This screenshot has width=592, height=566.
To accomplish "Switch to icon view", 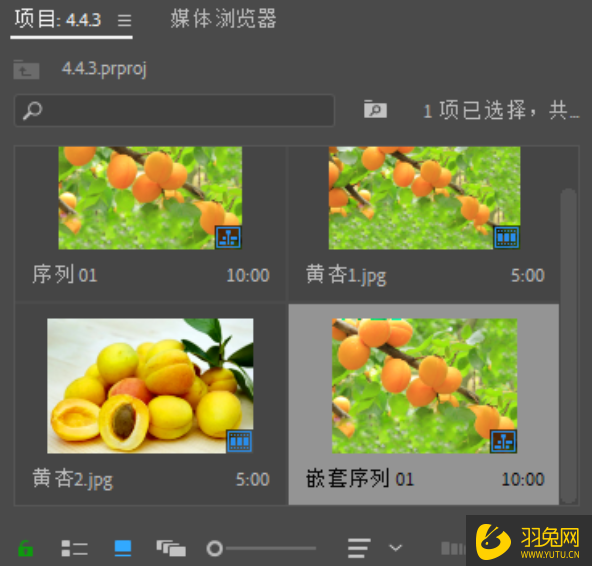I will [123, 548].
